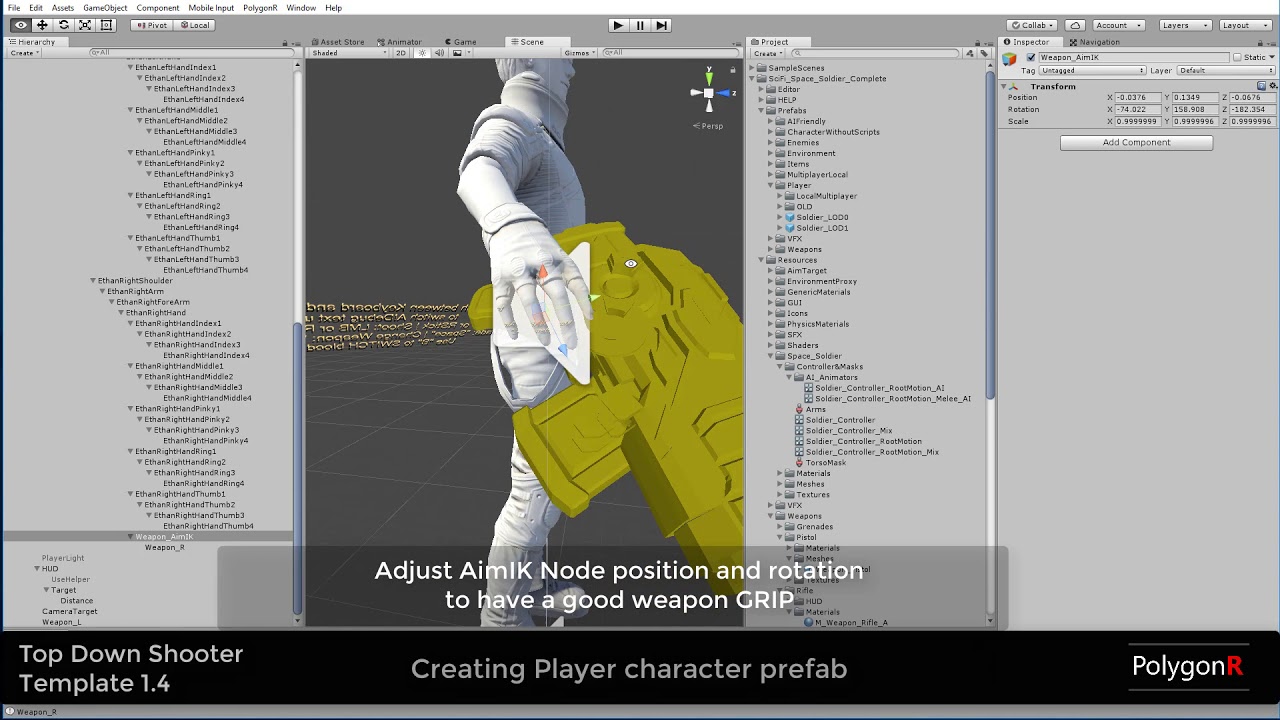The image size is (1280, 720).
Task: Open the GameObject menu
Action: [105, 8]
